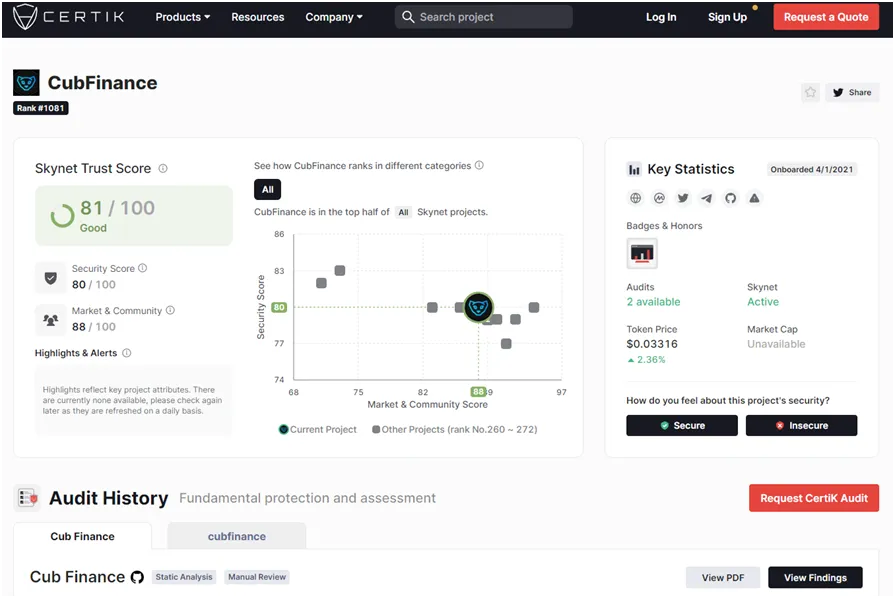Open the Log In link
This screenshot has width=895, height=598.
[661, 17]
